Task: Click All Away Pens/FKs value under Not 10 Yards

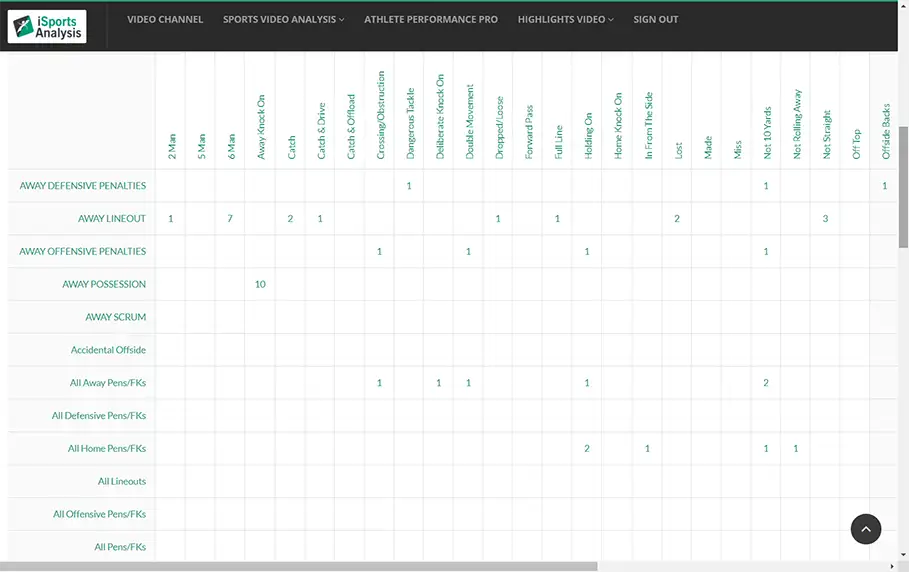Action: tap(766, 383)
